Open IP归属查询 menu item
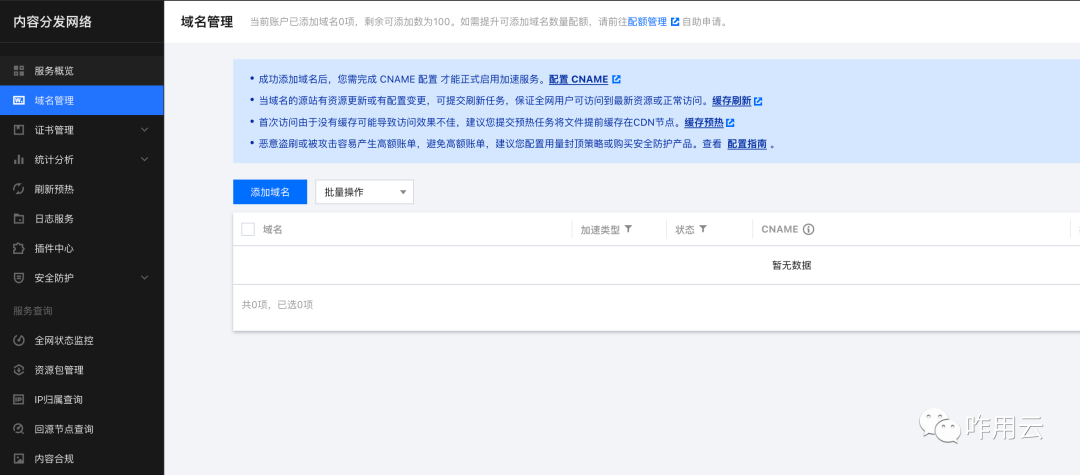The width and height of the screenshot is (1080, 475). tap(82, 399)
